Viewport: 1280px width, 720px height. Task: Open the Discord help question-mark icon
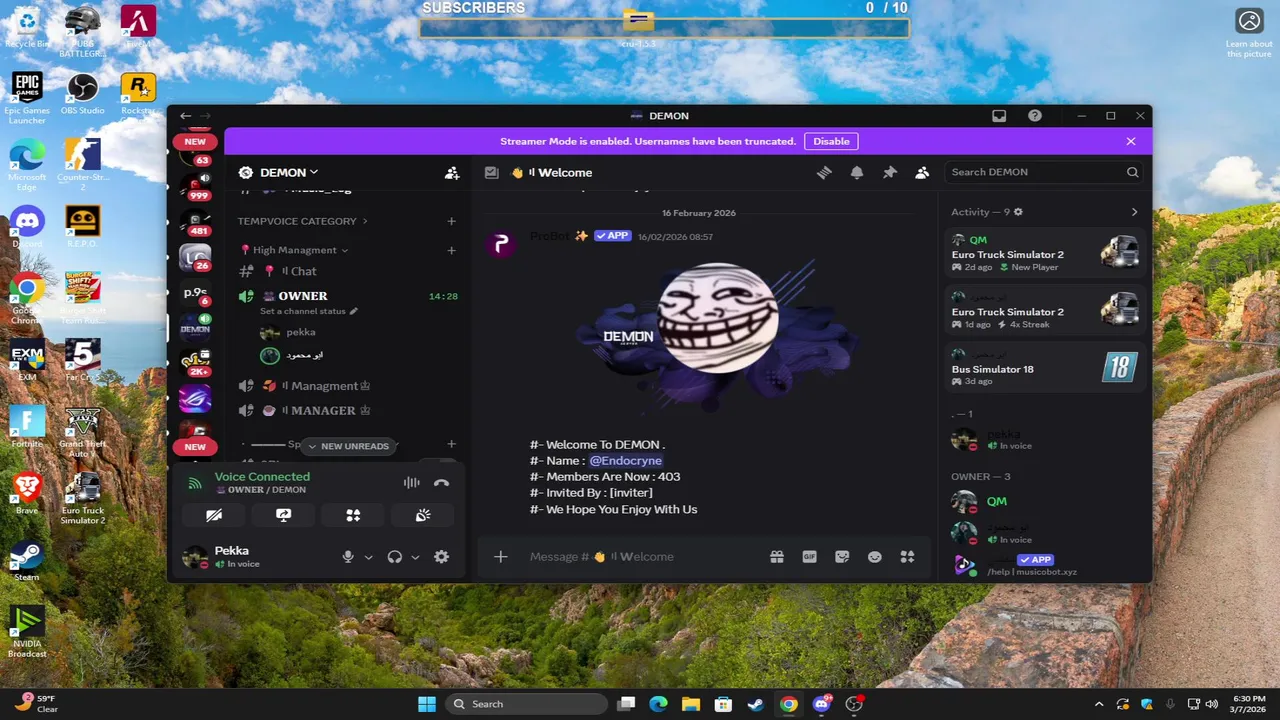[1035, 116]
